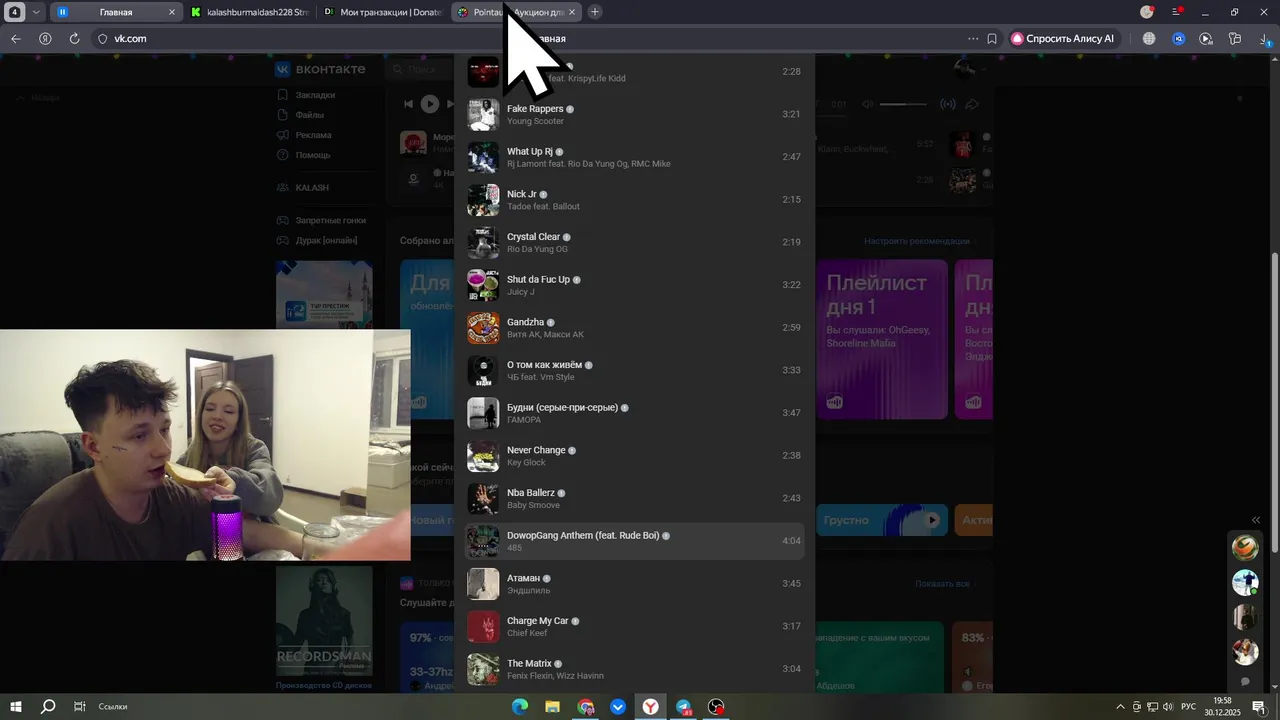Screen dimensions: 1280x720
Task: Select the Never Change track by Key Glock
Action: [x=634, y=456]
